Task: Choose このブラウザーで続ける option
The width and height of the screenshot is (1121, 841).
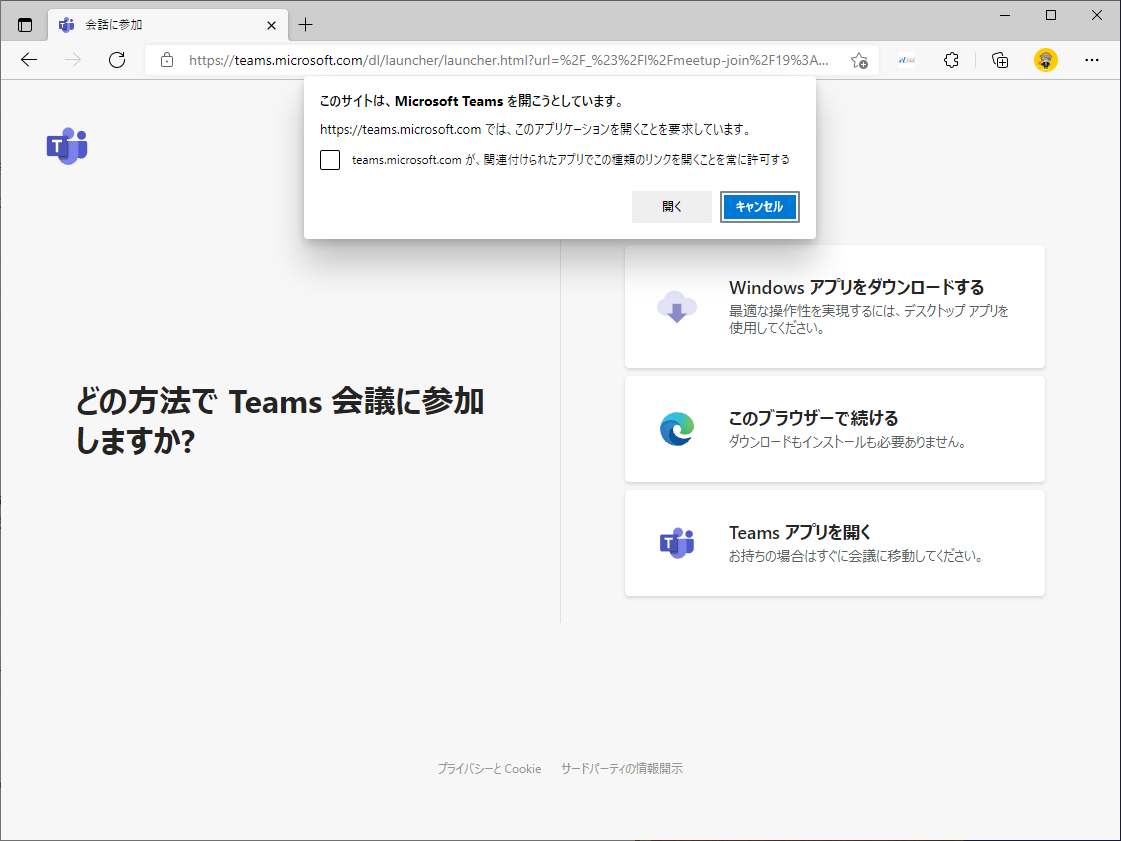Action: (x=834, y=429)
